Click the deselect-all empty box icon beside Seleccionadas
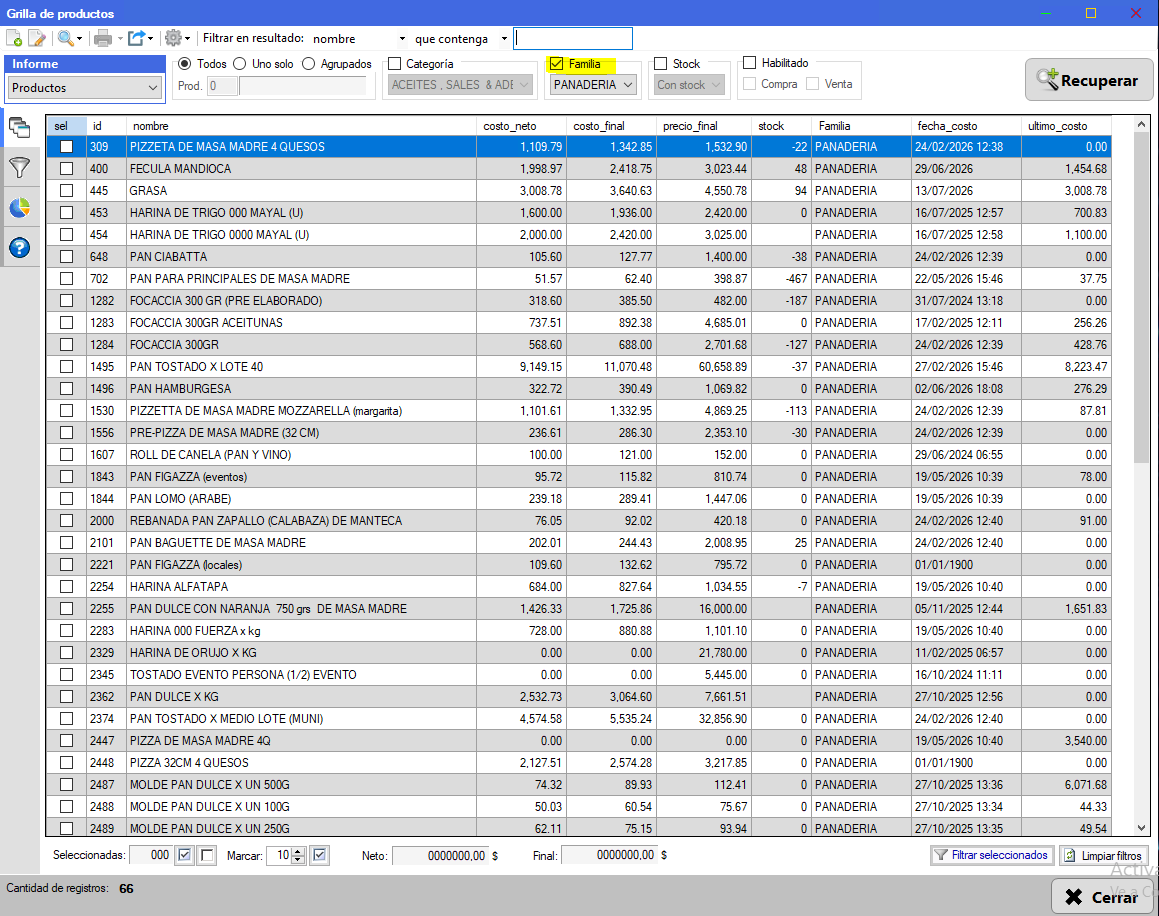 click(207, 855)
